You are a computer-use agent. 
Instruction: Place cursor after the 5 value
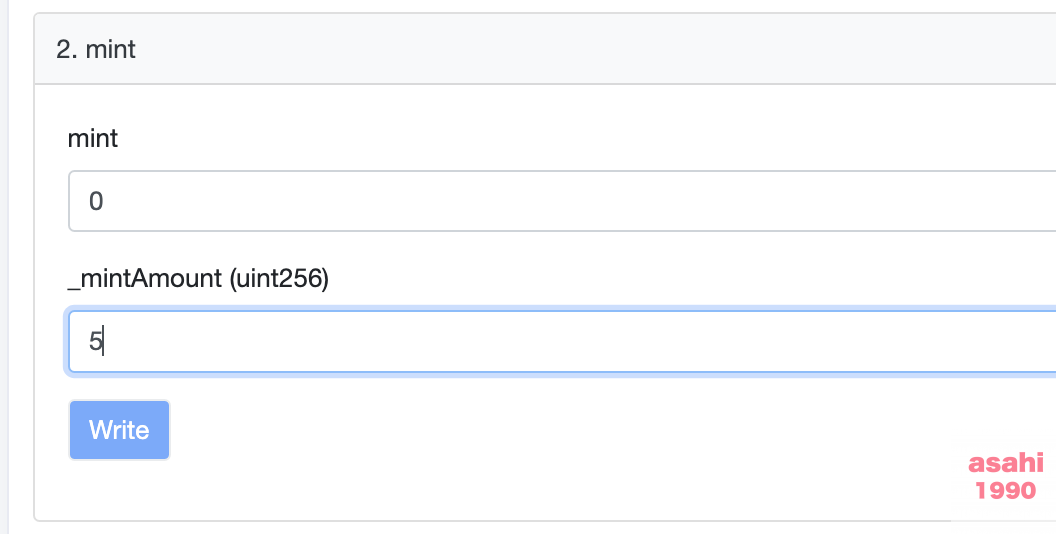pos(103,341)
